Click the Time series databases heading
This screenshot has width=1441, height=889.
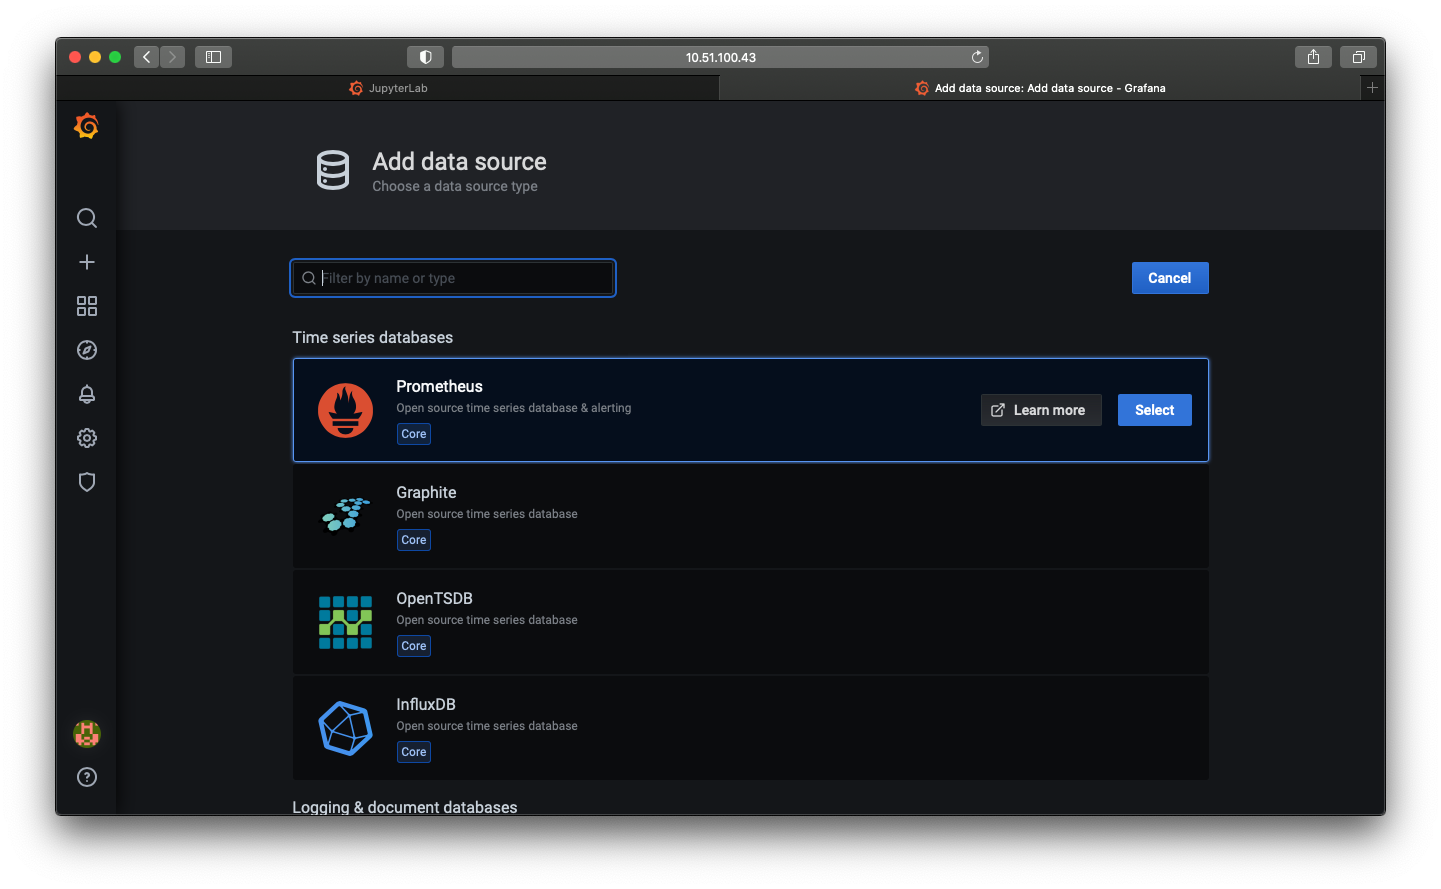coord(373,337)
